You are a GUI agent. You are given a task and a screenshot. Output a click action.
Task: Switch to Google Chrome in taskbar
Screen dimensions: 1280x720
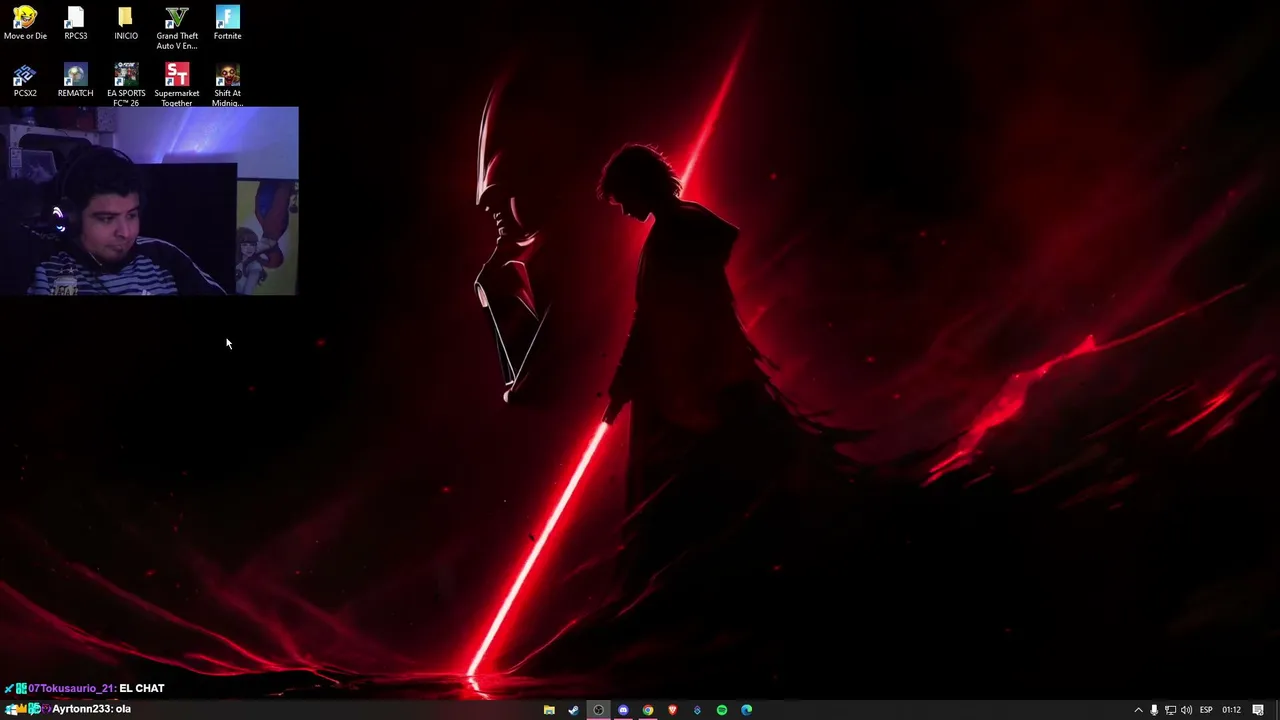(648, 710)
